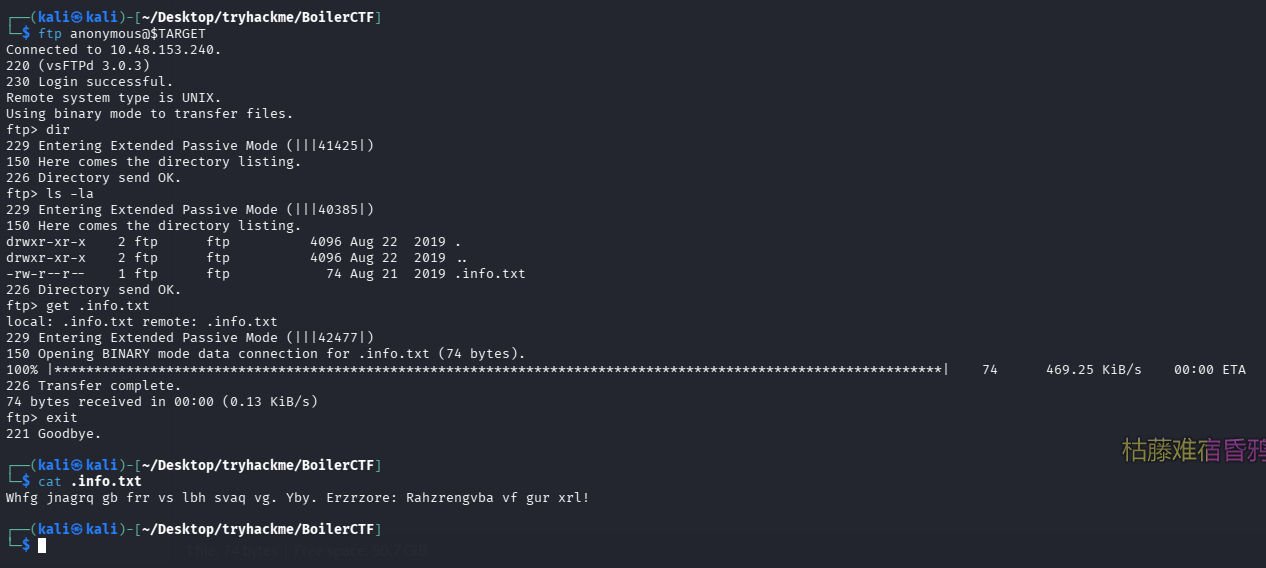Screen dimensions: 1266x568
Task: Click the "221 Goodbye." message
Action: 53,433
